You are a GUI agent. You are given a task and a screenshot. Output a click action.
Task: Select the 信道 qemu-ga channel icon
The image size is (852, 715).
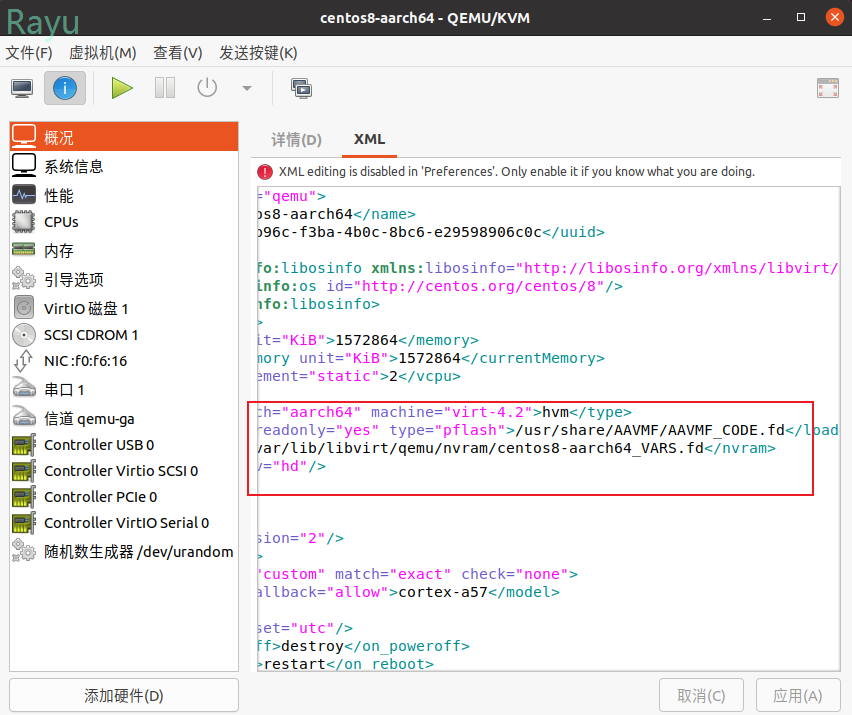[x=24, y=417]
